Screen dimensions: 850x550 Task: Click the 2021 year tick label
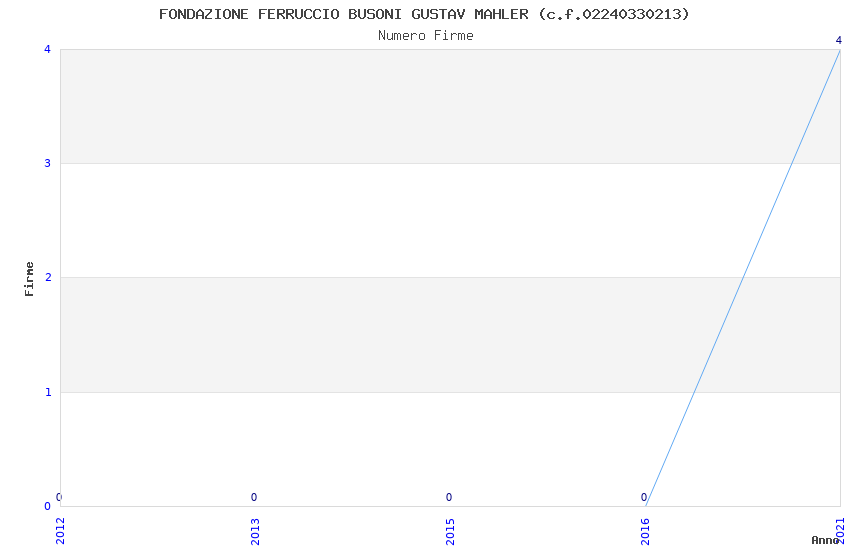pyautogui.click(x=840, y=531)
